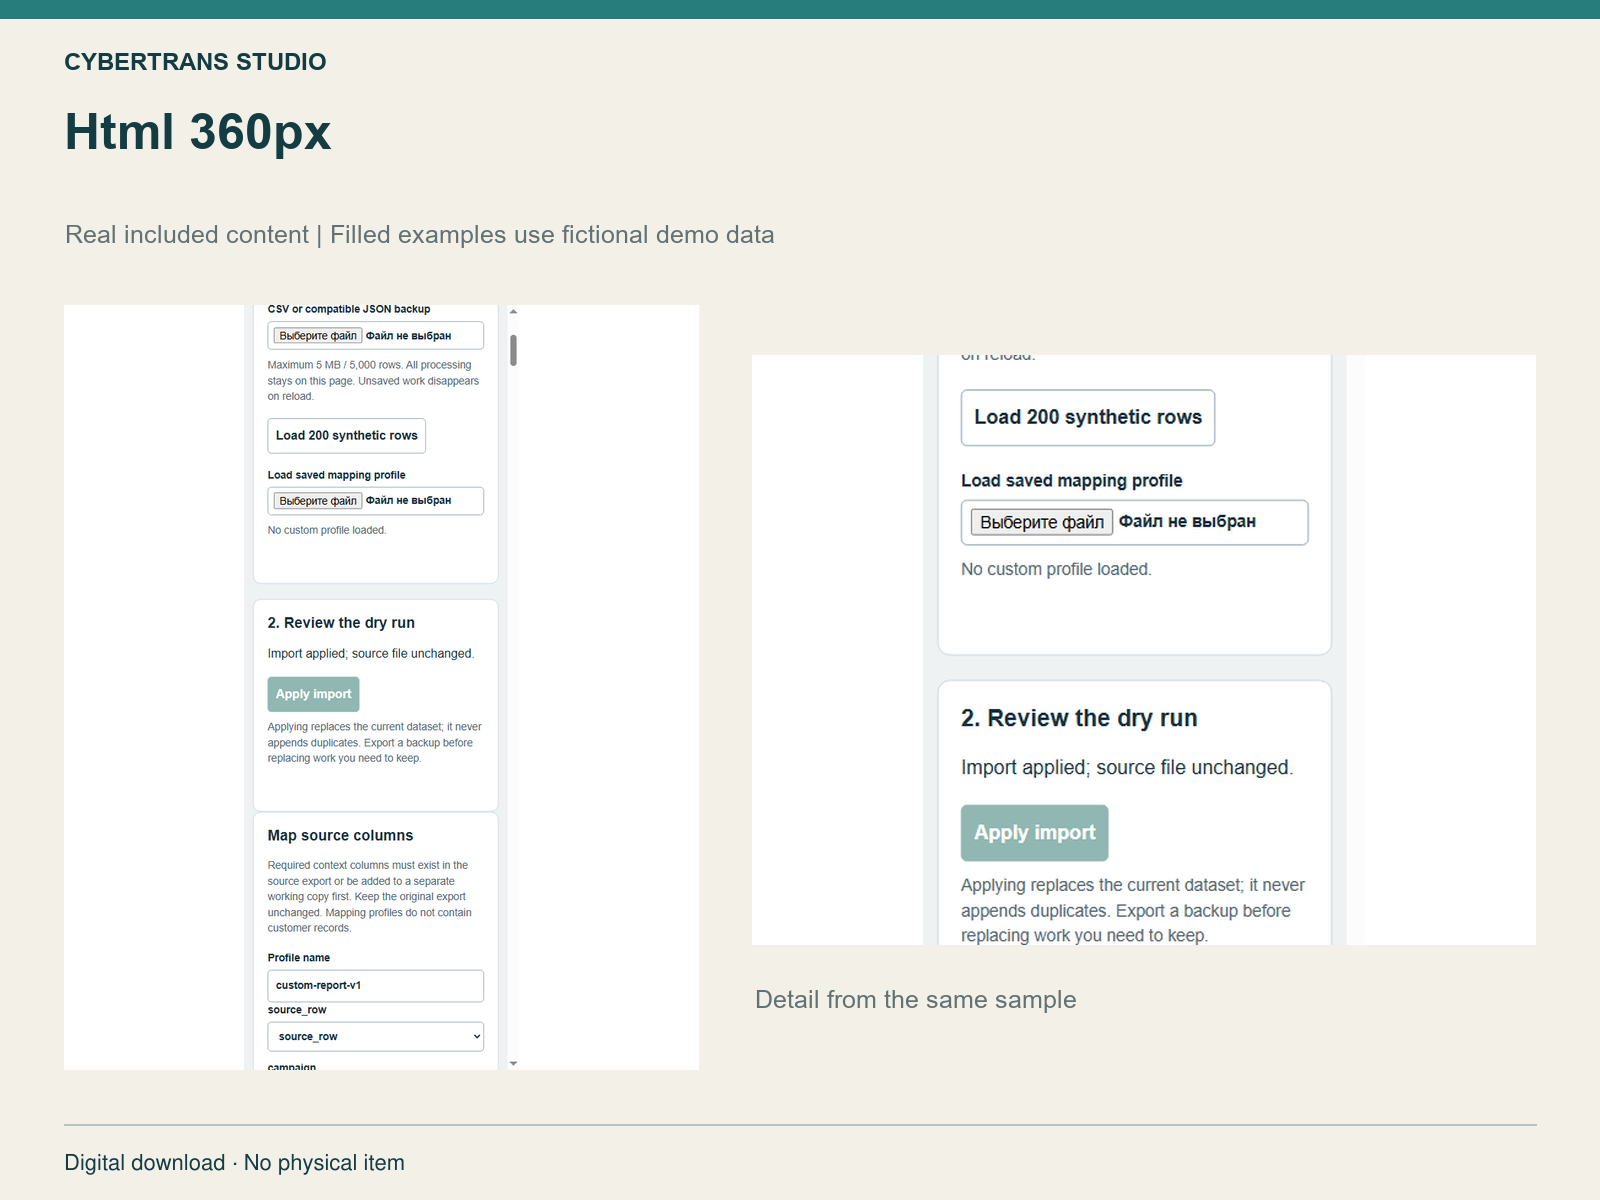Click Apply import button in detail view
This screenshot has width=1600, height=1200.
pos(1034,833)
